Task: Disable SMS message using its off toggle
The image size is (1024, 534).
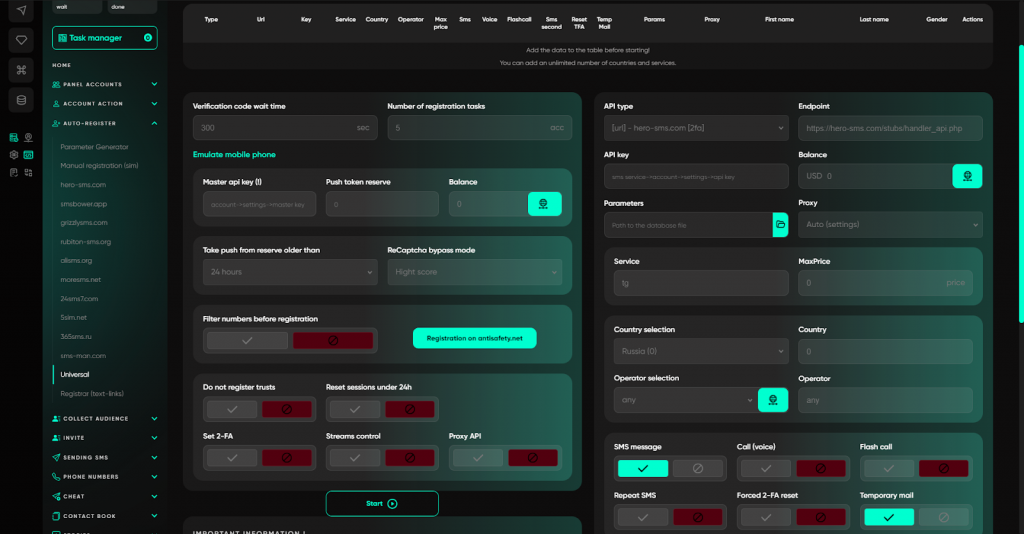Action: [x=697, y=468]
